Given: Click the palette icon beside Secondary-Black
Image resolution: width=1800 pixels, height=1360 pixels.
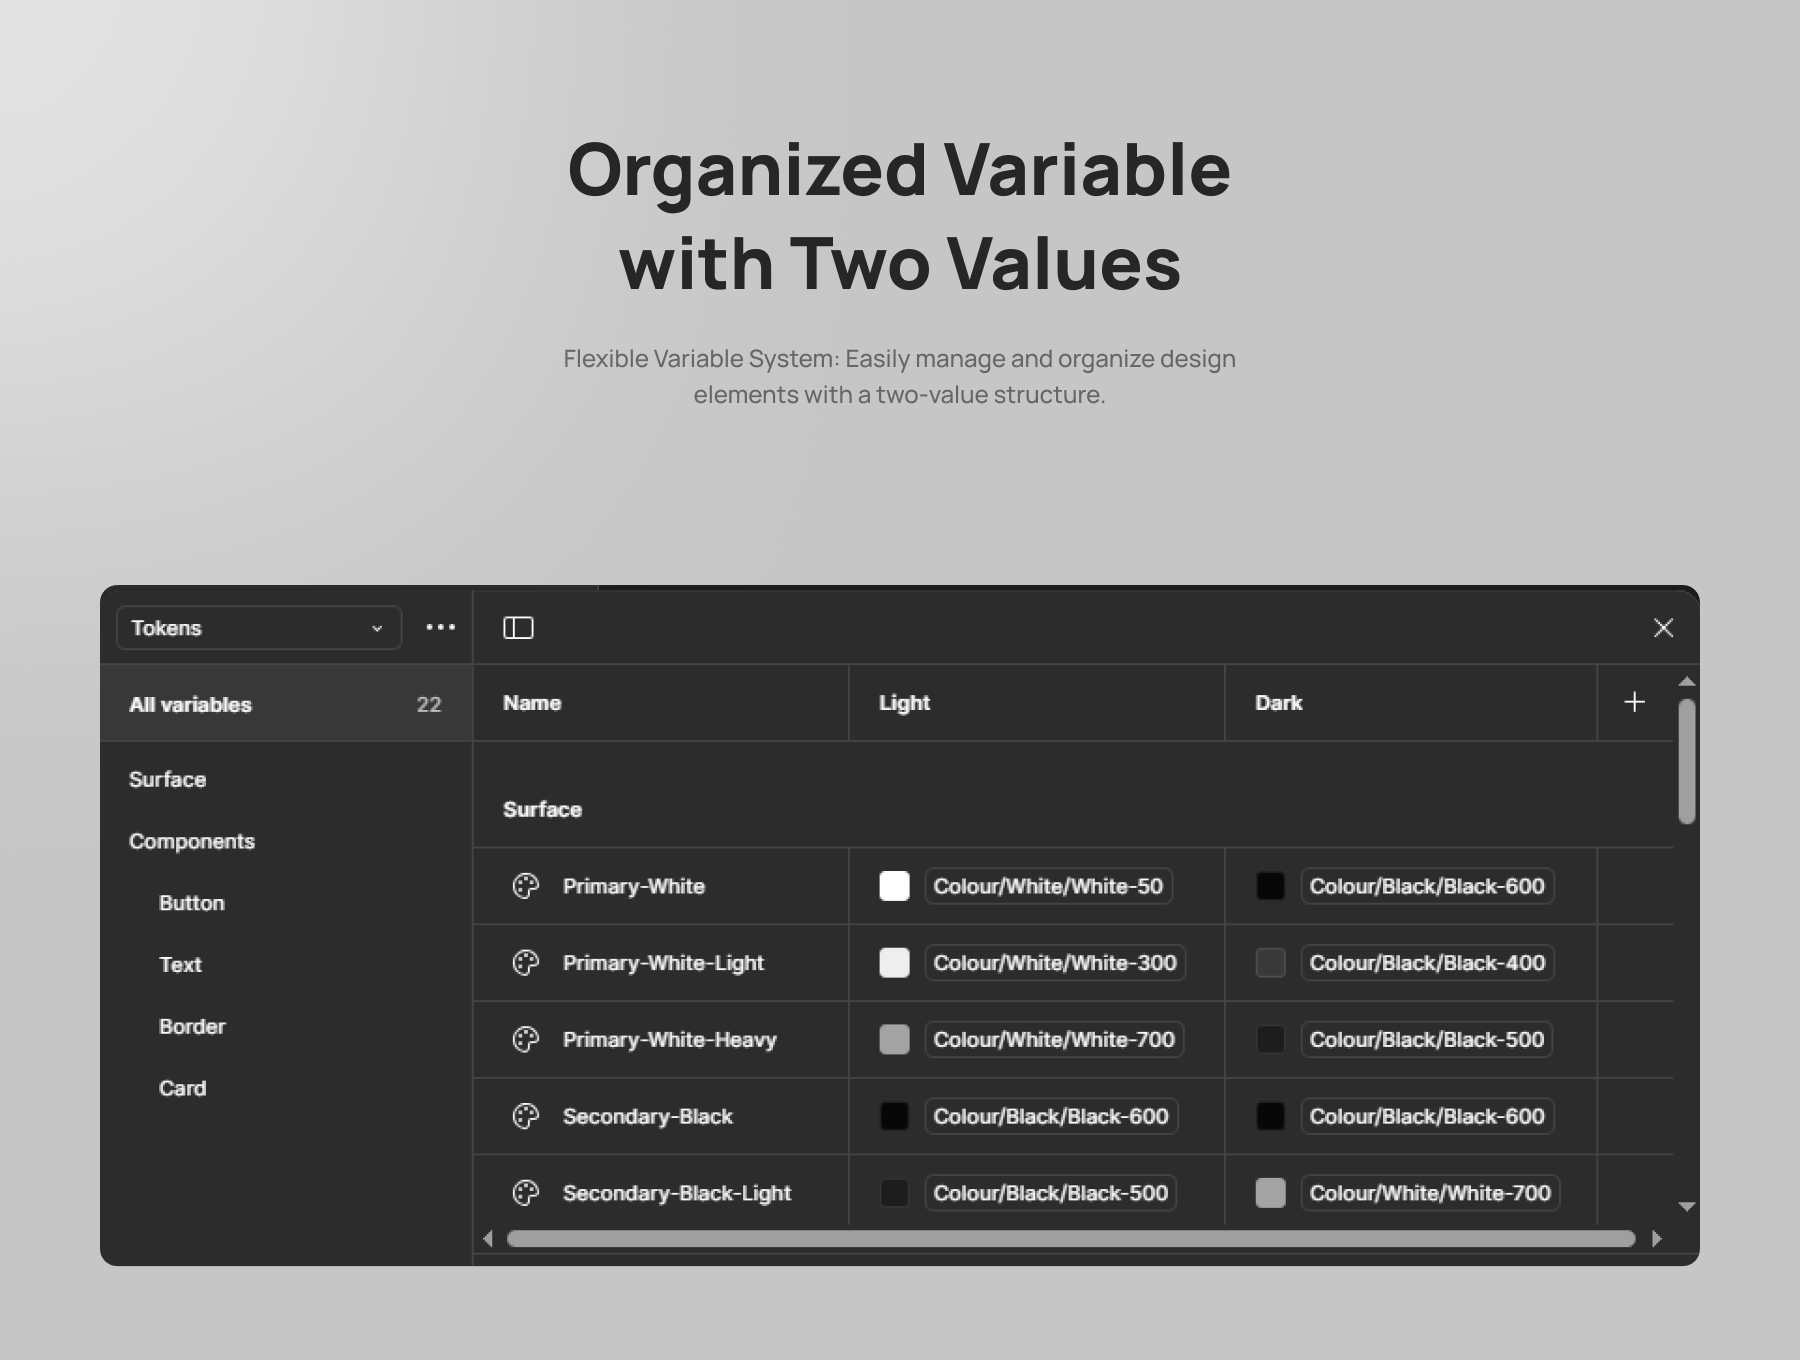Looking at the screenshot, I should click(x=526, y=1116).
